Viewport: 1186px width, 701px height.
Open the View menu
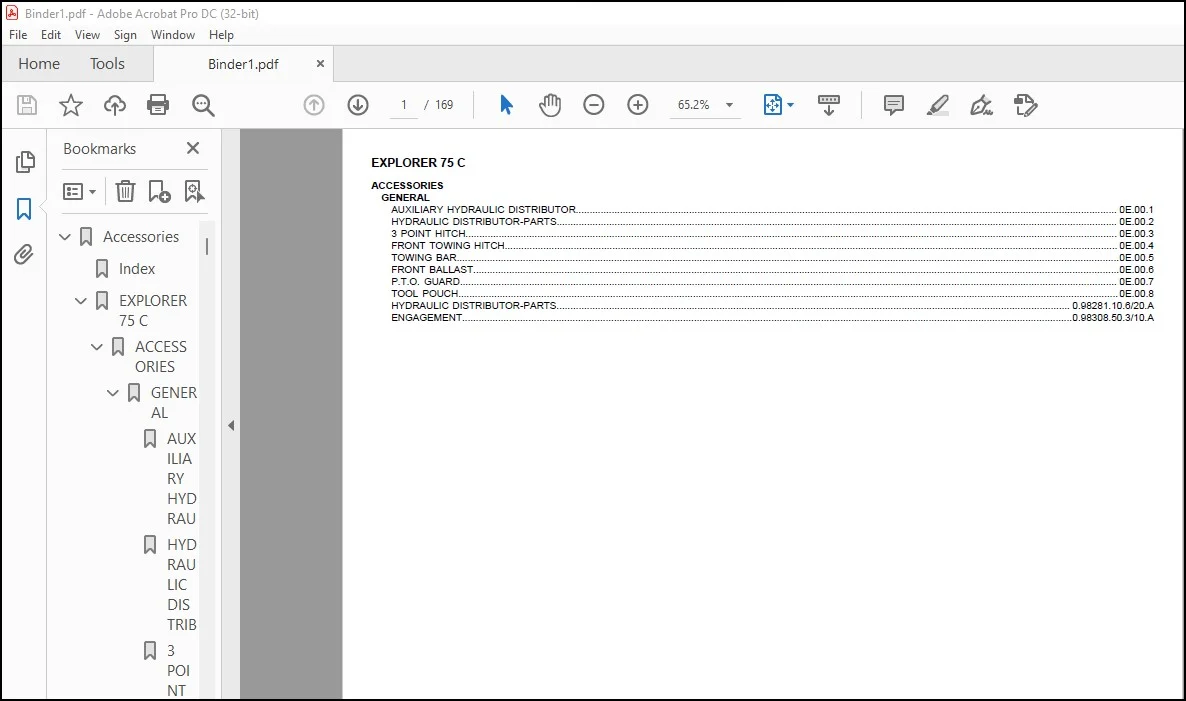pos(87,35)
